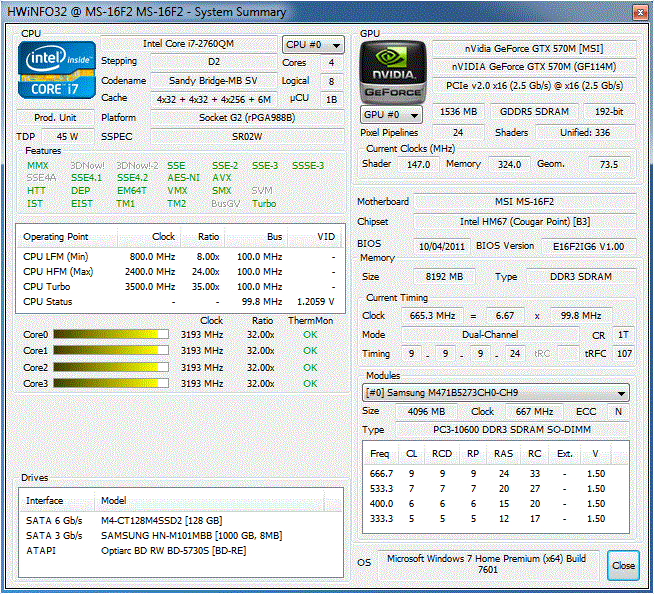Click the Prod. Unit button

click(55, 118)
